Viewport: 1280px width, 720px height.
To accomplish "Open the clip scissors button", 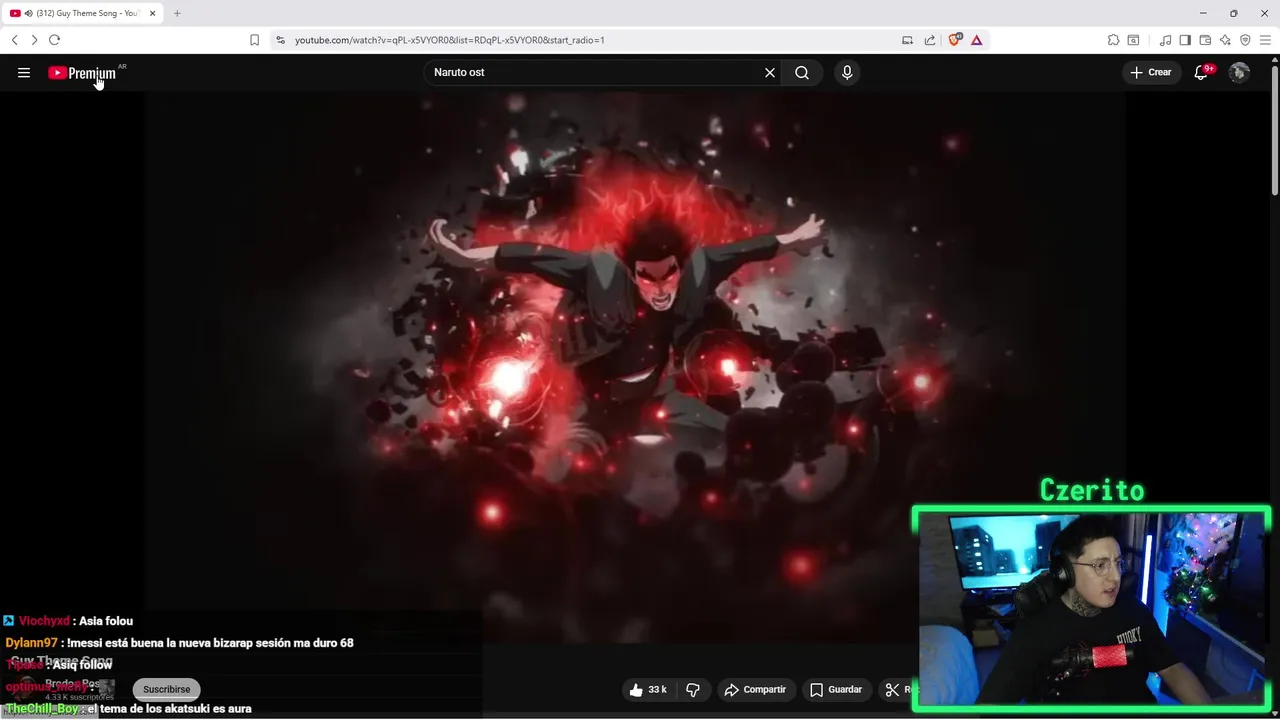I will [x=897, y=689].
